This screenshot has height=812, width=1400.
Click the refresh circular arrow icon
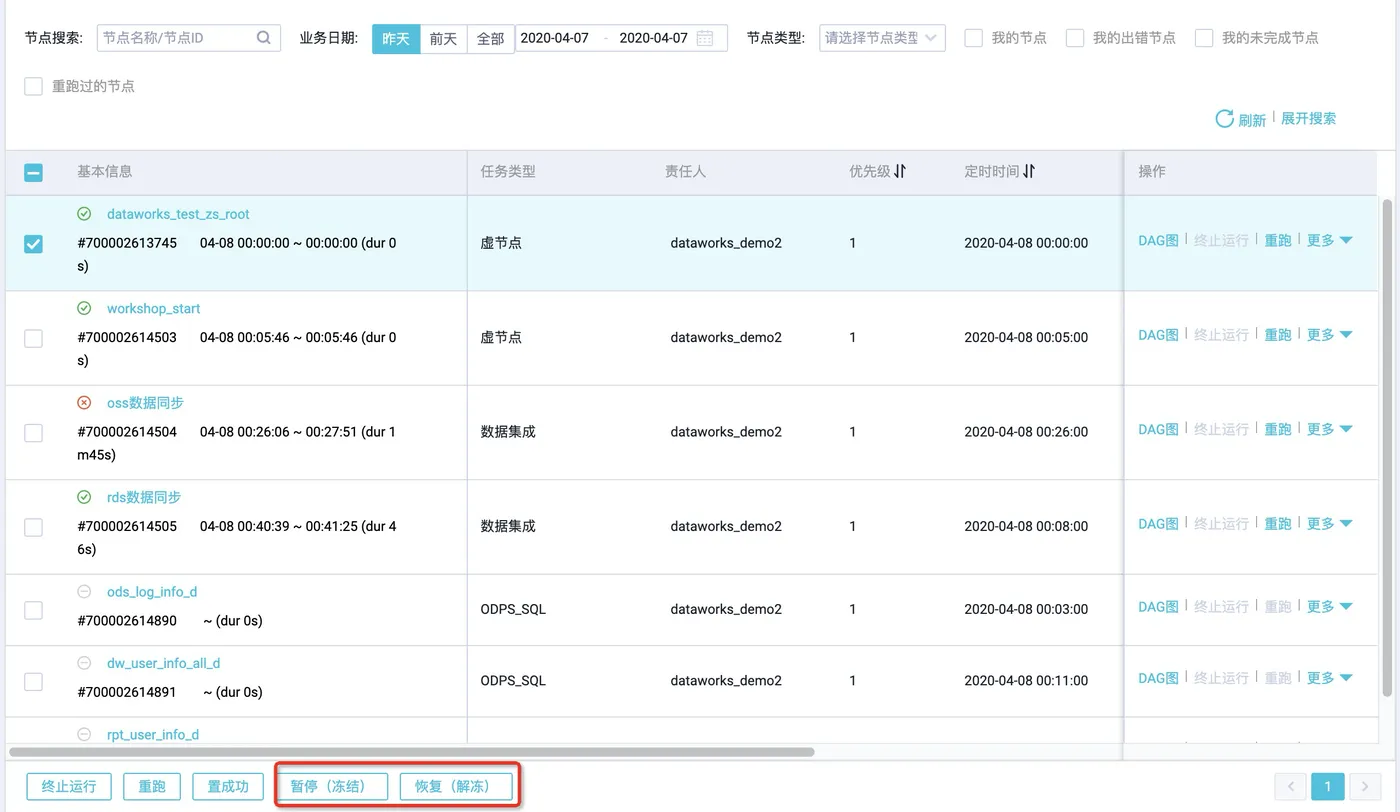[1224, 119]
